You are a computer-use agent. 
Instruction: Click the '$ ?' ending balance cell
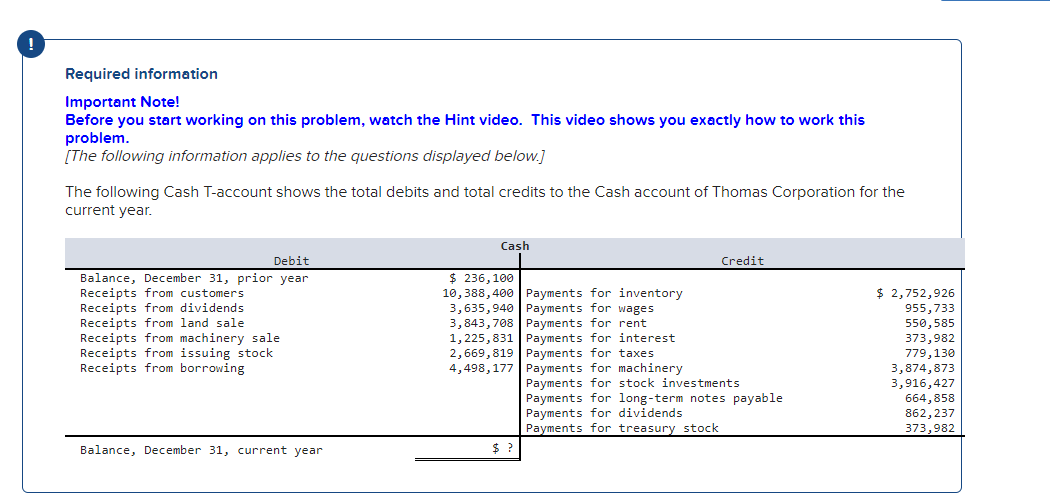click(x=503, y=449)
